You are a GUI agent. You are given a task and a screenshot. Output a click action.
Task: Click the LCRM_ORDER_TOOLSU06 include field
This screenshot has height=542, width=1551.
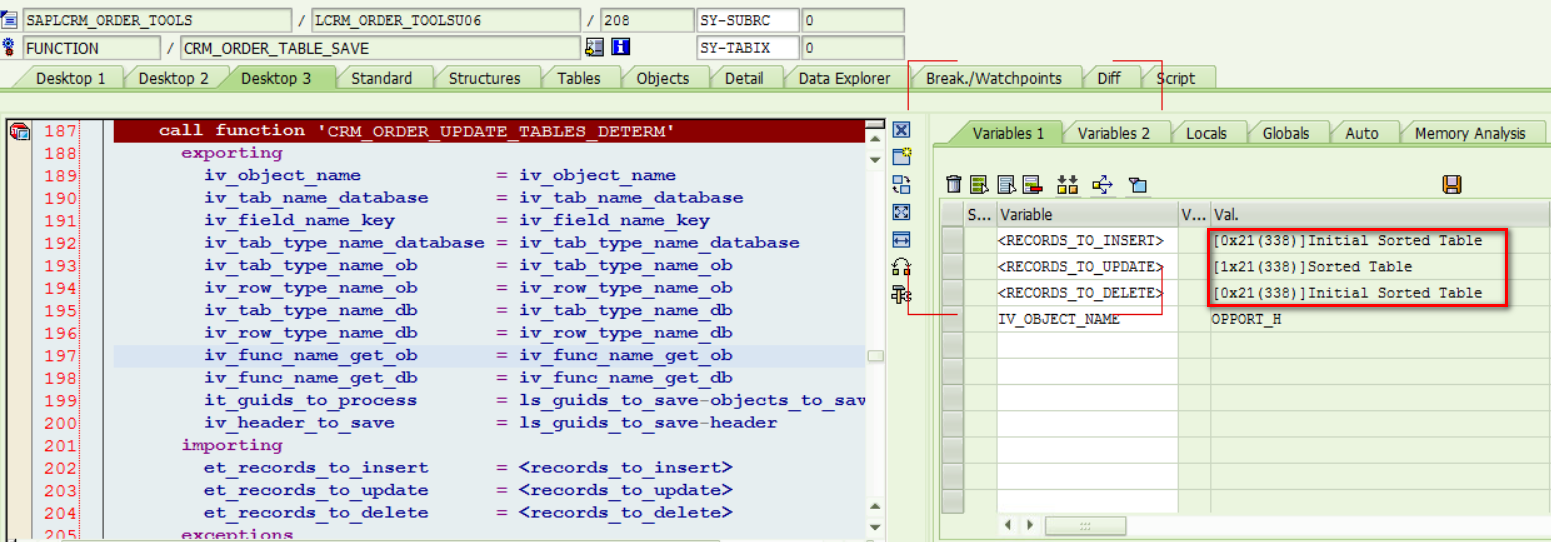446,20
